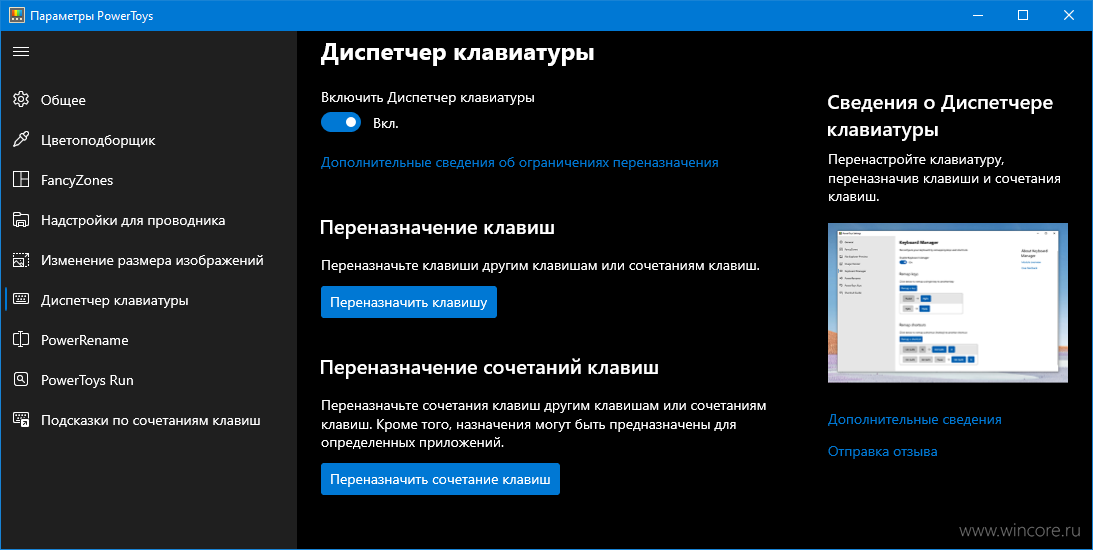The height and width of the screenshot is (550, 1093).
Task: Open the Дополнительные сведения link
Action: (915, 420)
